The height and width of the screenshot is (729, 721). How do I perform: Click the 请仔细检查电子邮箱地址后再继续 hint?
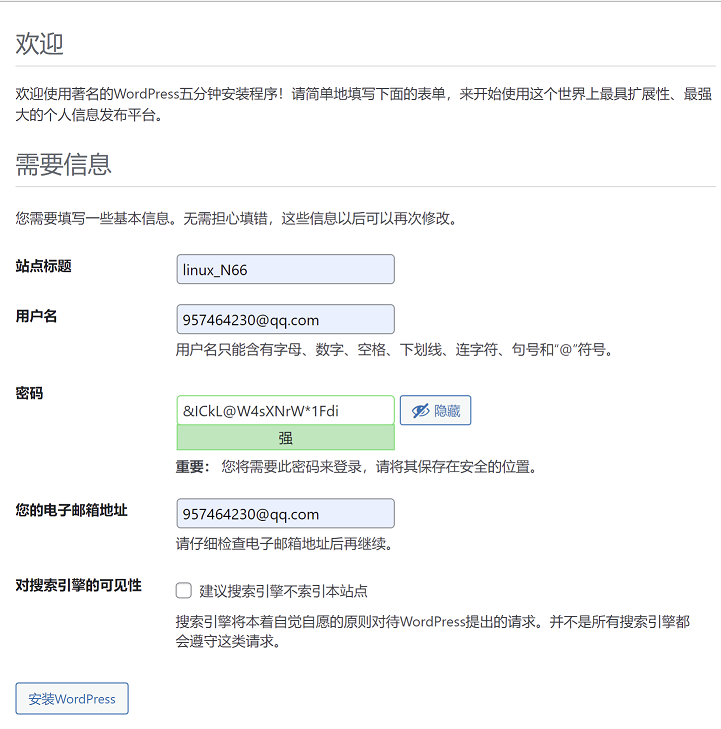(x=284, y=544)
